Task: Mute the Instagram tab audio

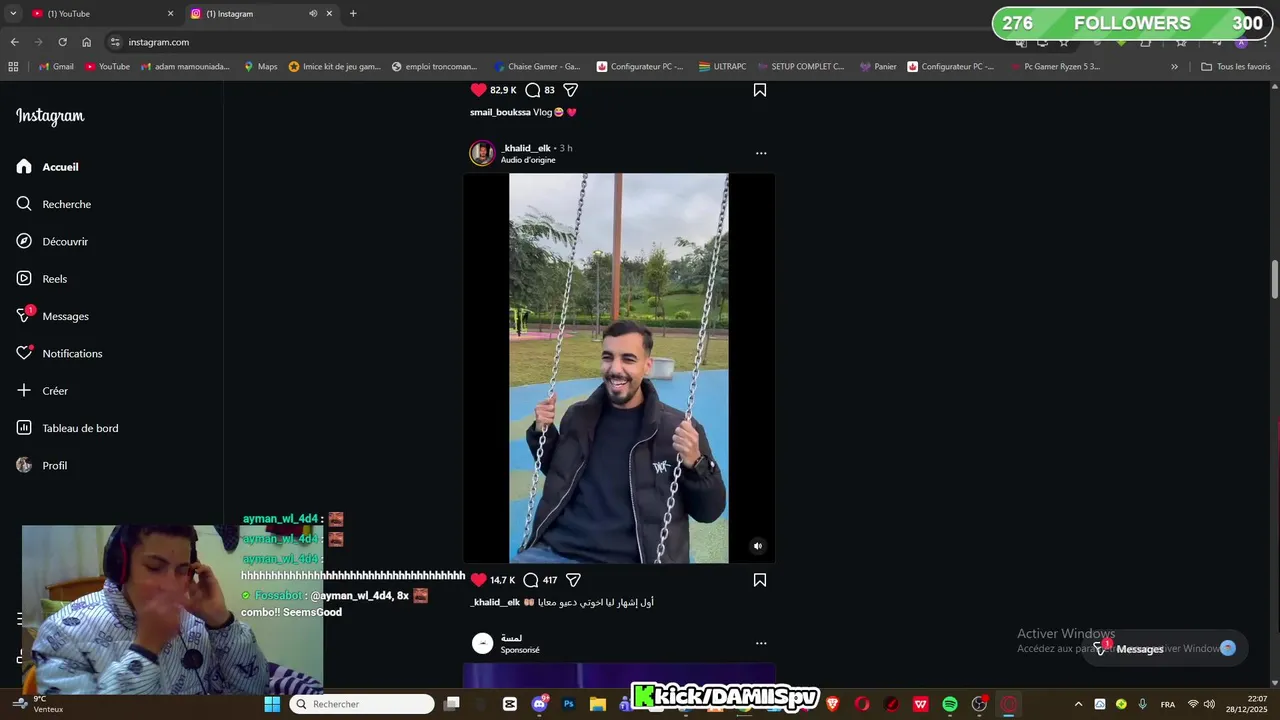Action: click(x=313, y=14)
